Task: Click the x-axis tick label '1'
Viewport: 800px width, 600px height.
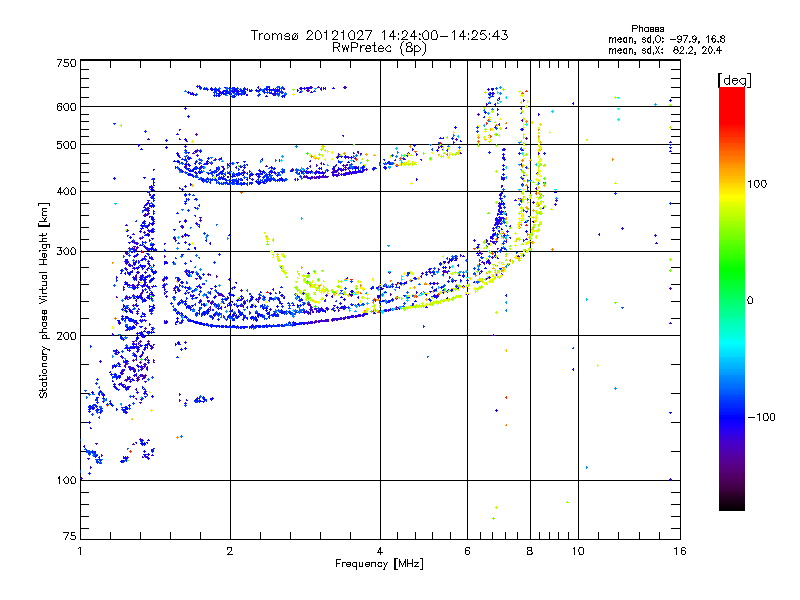Action: pyautogui.click(x=80, y=551)
